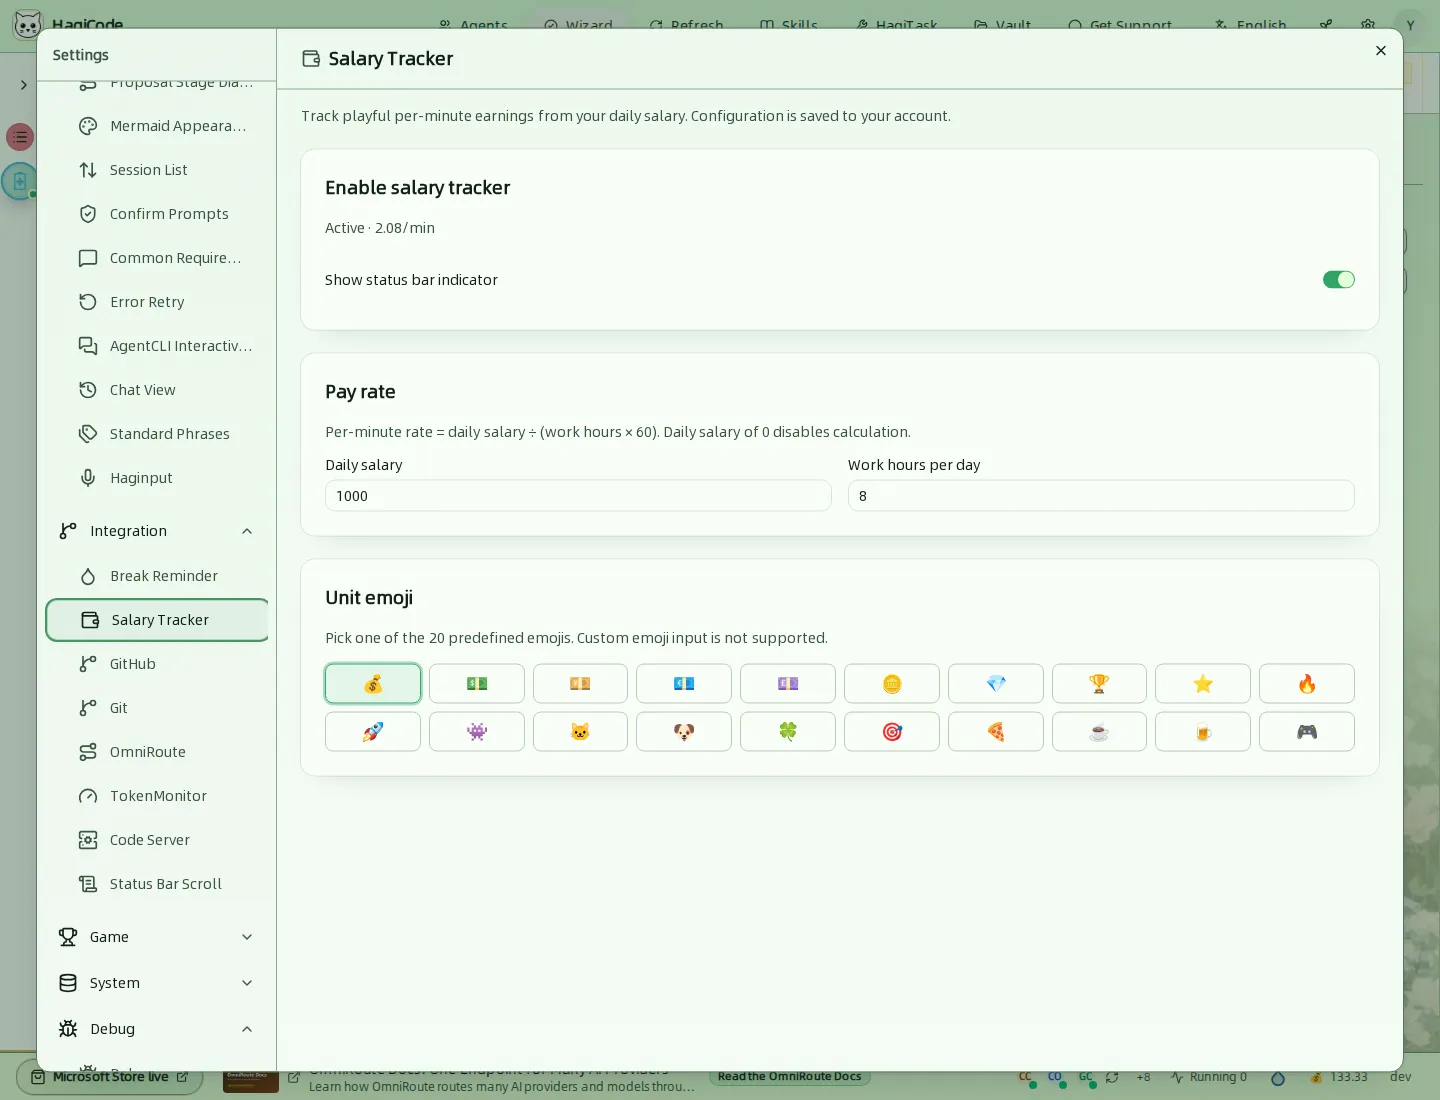Open Confirm Prompts settings
1440x1100 pixels.
pyautogui.click(x=157, y=214)
